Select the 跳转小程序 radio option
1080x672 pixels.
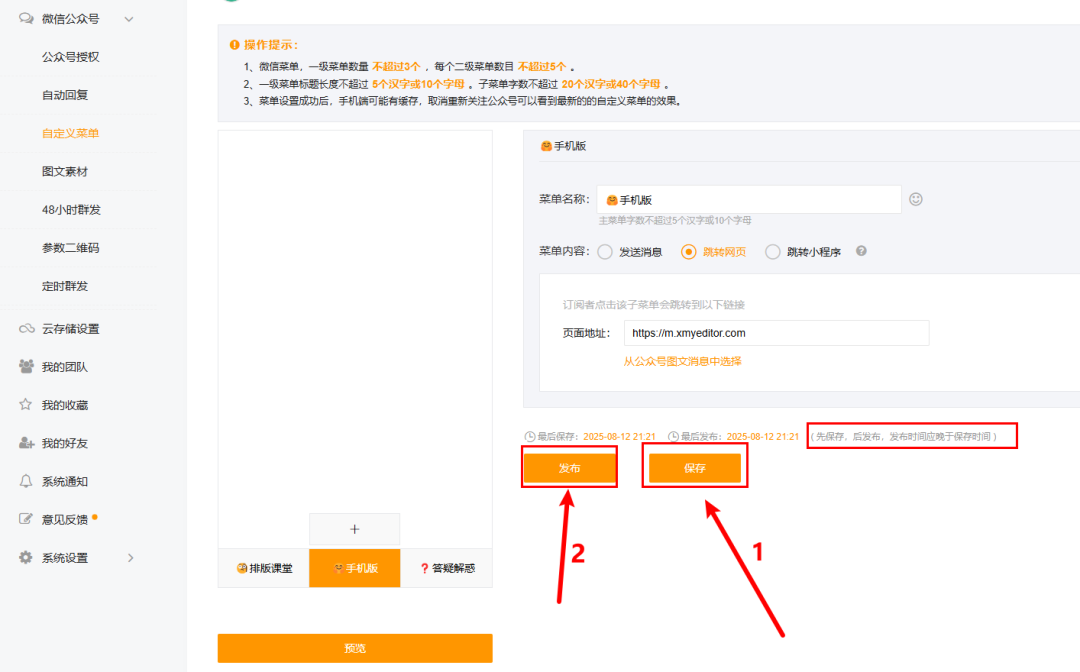pyautogui.click(x=772, y=252)
